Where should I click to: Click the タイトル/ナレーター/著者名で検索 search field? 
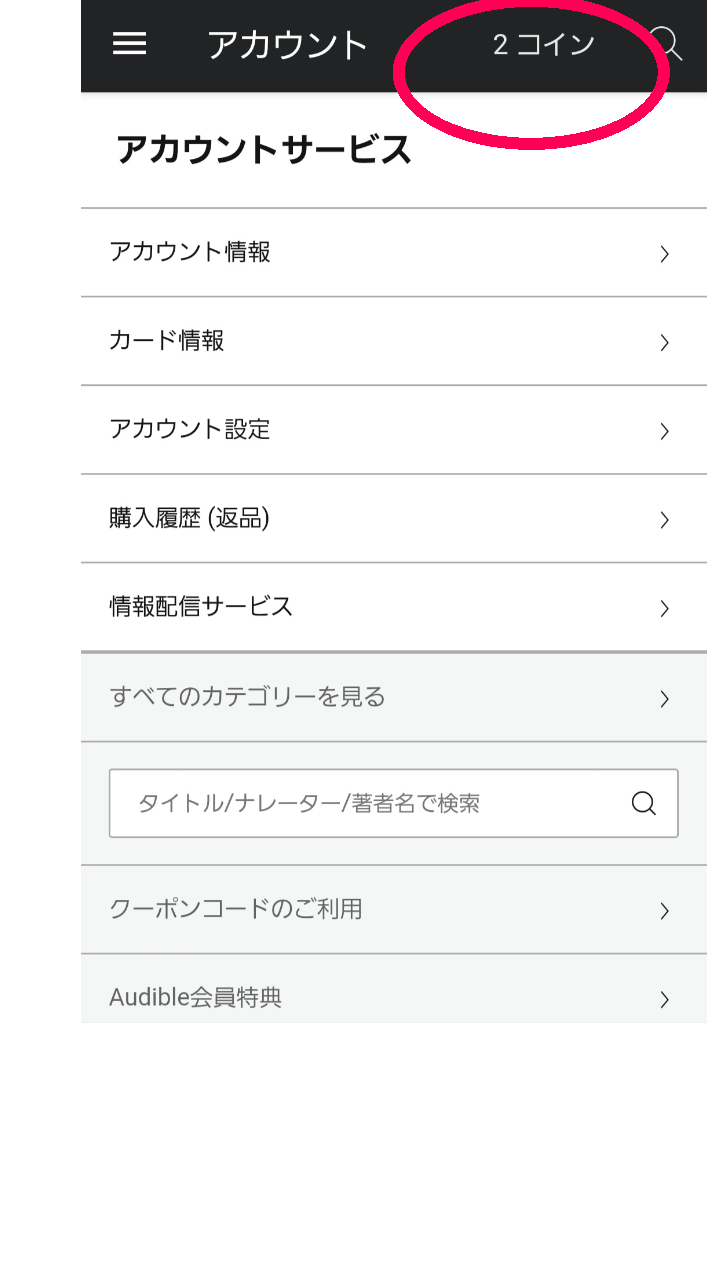[x=370, y=803]
